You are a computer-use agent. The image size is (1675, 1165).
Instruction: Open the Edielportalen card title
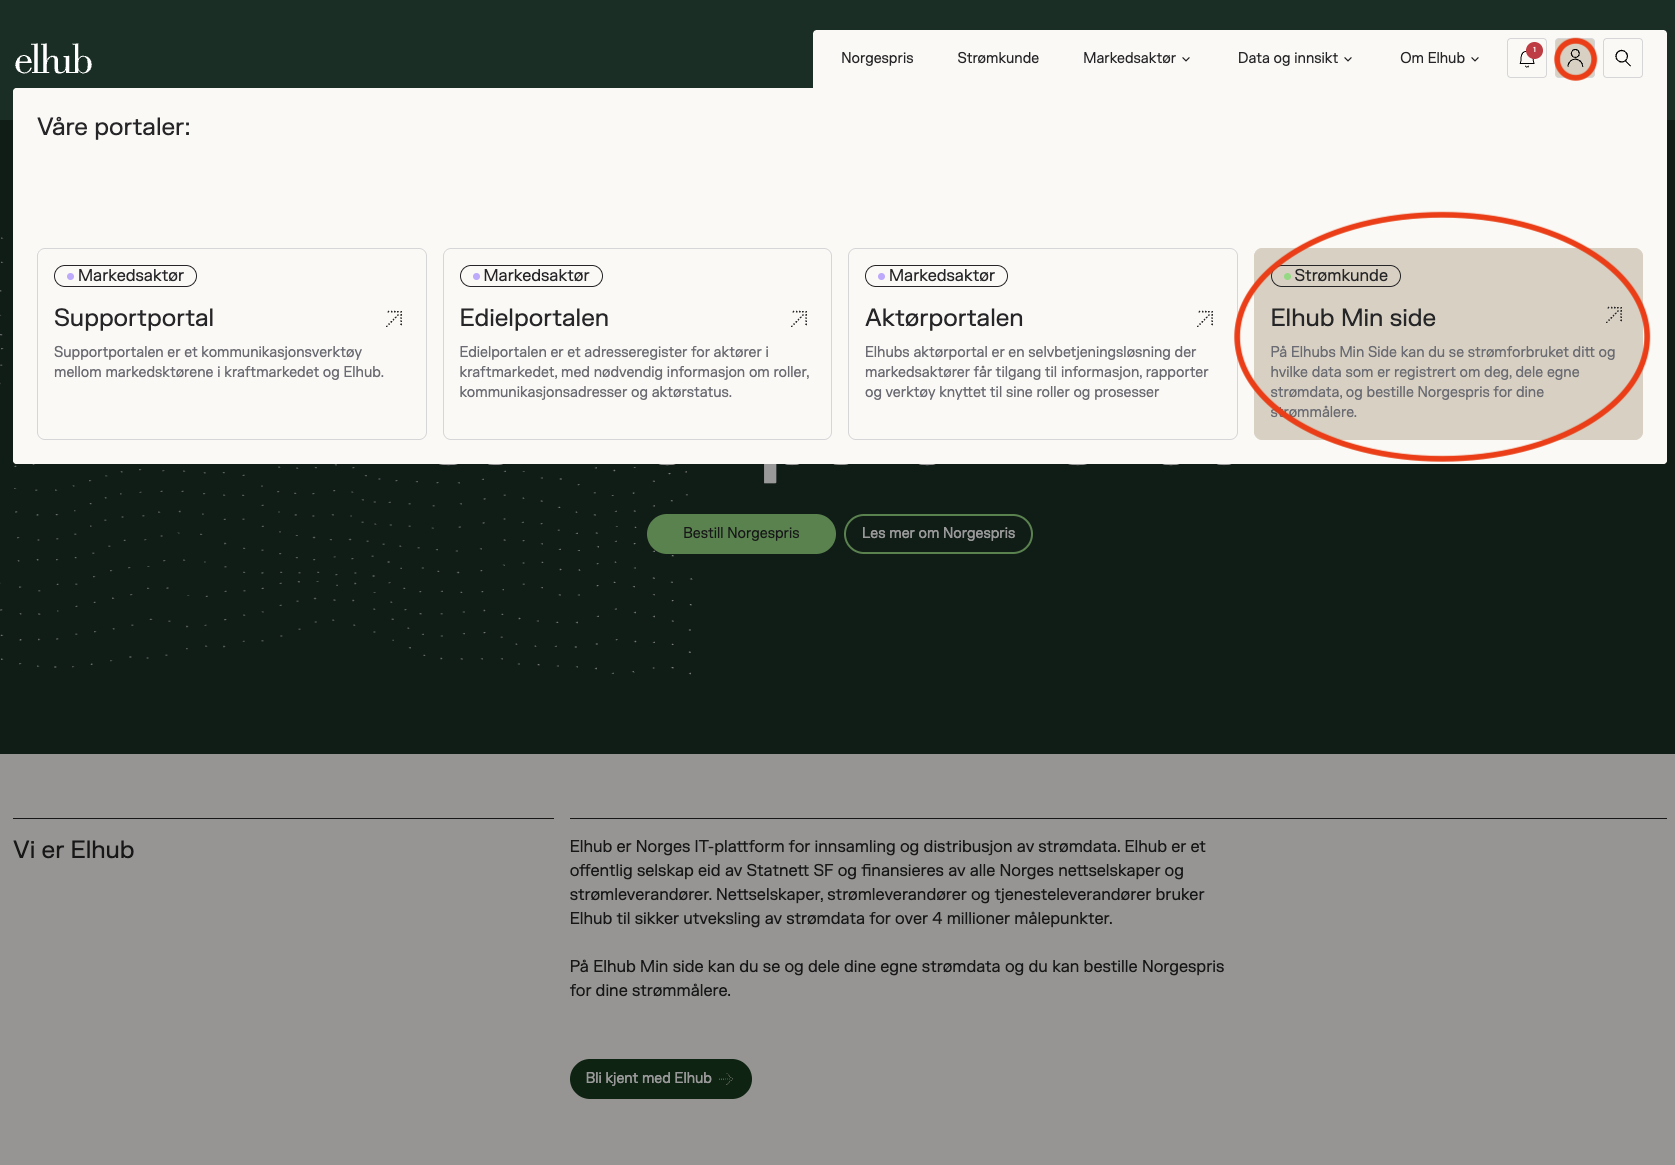(534, 318)
